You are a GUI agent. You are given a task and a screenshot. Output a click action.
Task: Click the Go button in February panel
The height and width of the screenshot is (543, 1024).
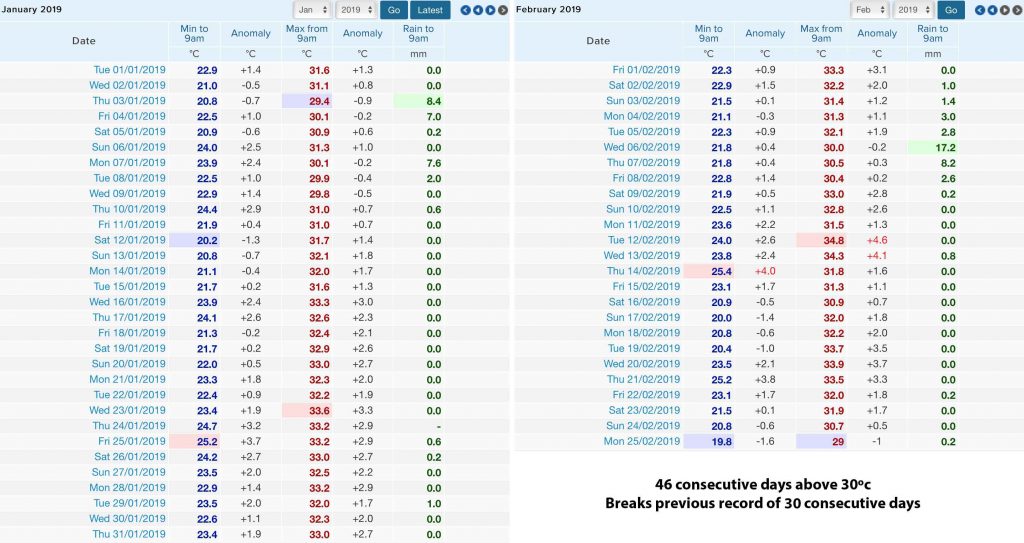pos(951,10)
